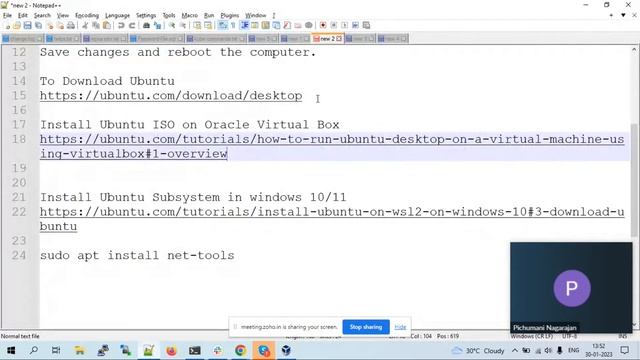Open the View menu
This screenshot has height=360, width=640.
pos(62,15)
